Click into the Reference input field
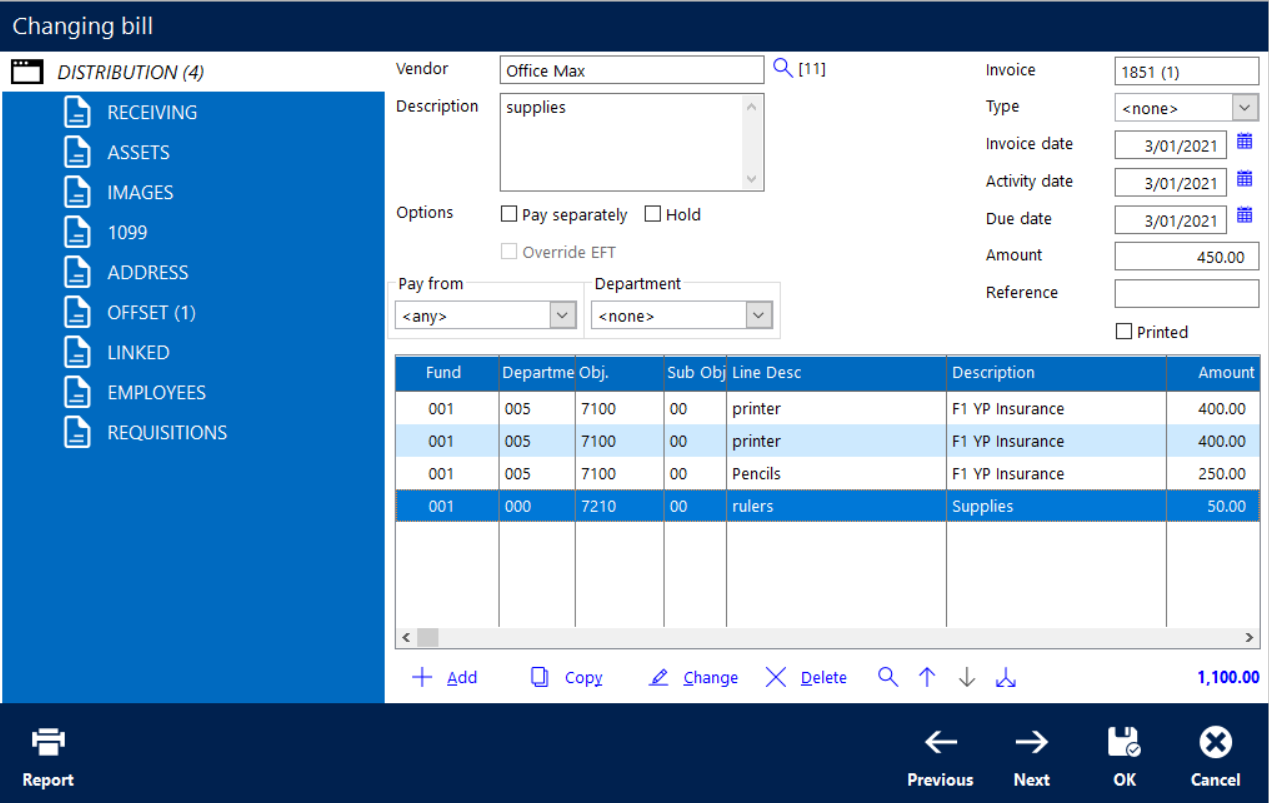The width and height of the screenshot is (1269, 803). pyautogui.click(x=1186, y=293)
